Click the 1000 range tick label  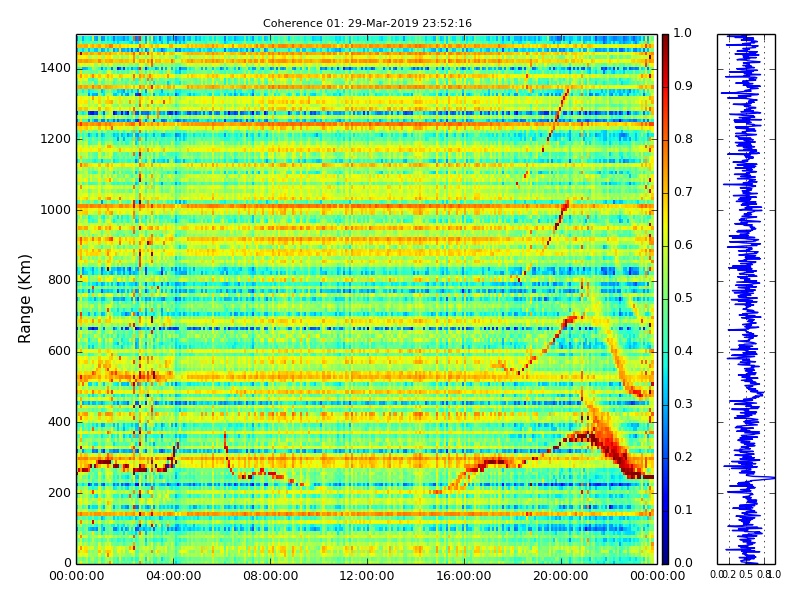point(55,210)
